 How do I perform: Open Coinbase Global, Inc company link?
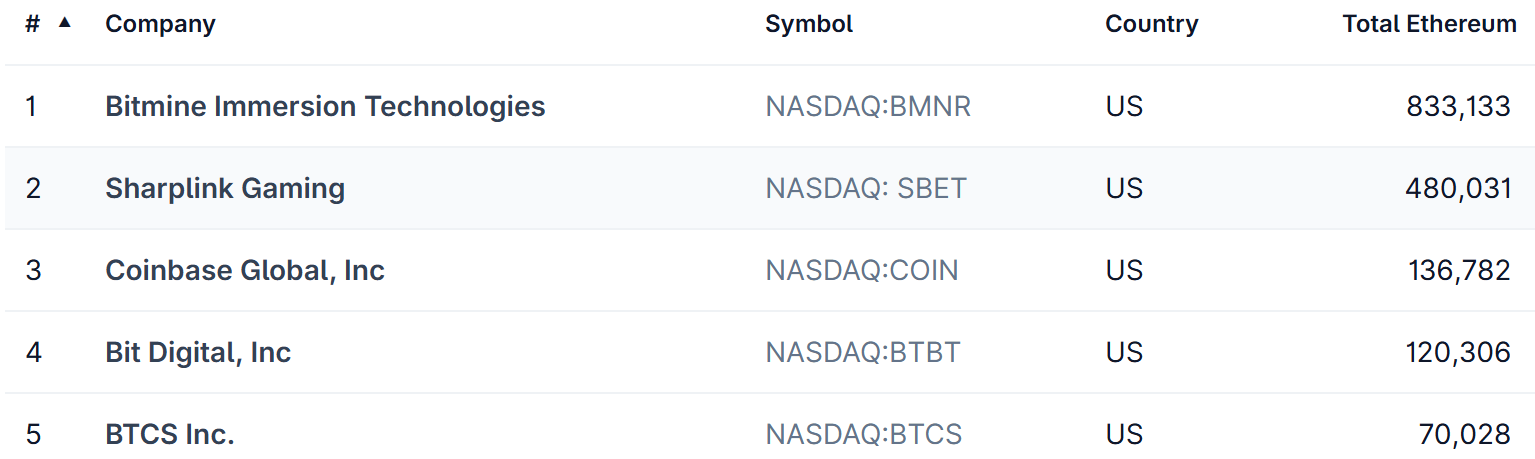click(245, 270)
